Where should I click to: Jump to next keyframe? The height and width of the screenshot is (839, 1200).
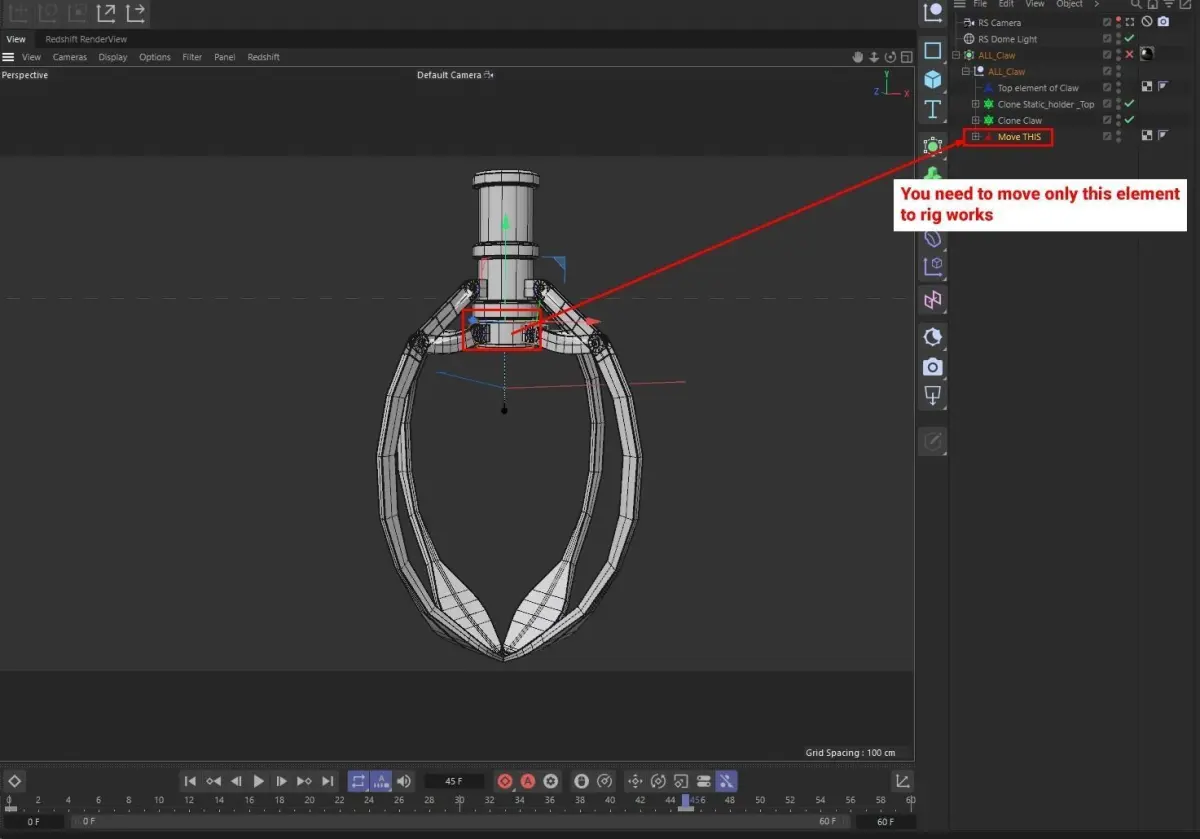[304, 781]
